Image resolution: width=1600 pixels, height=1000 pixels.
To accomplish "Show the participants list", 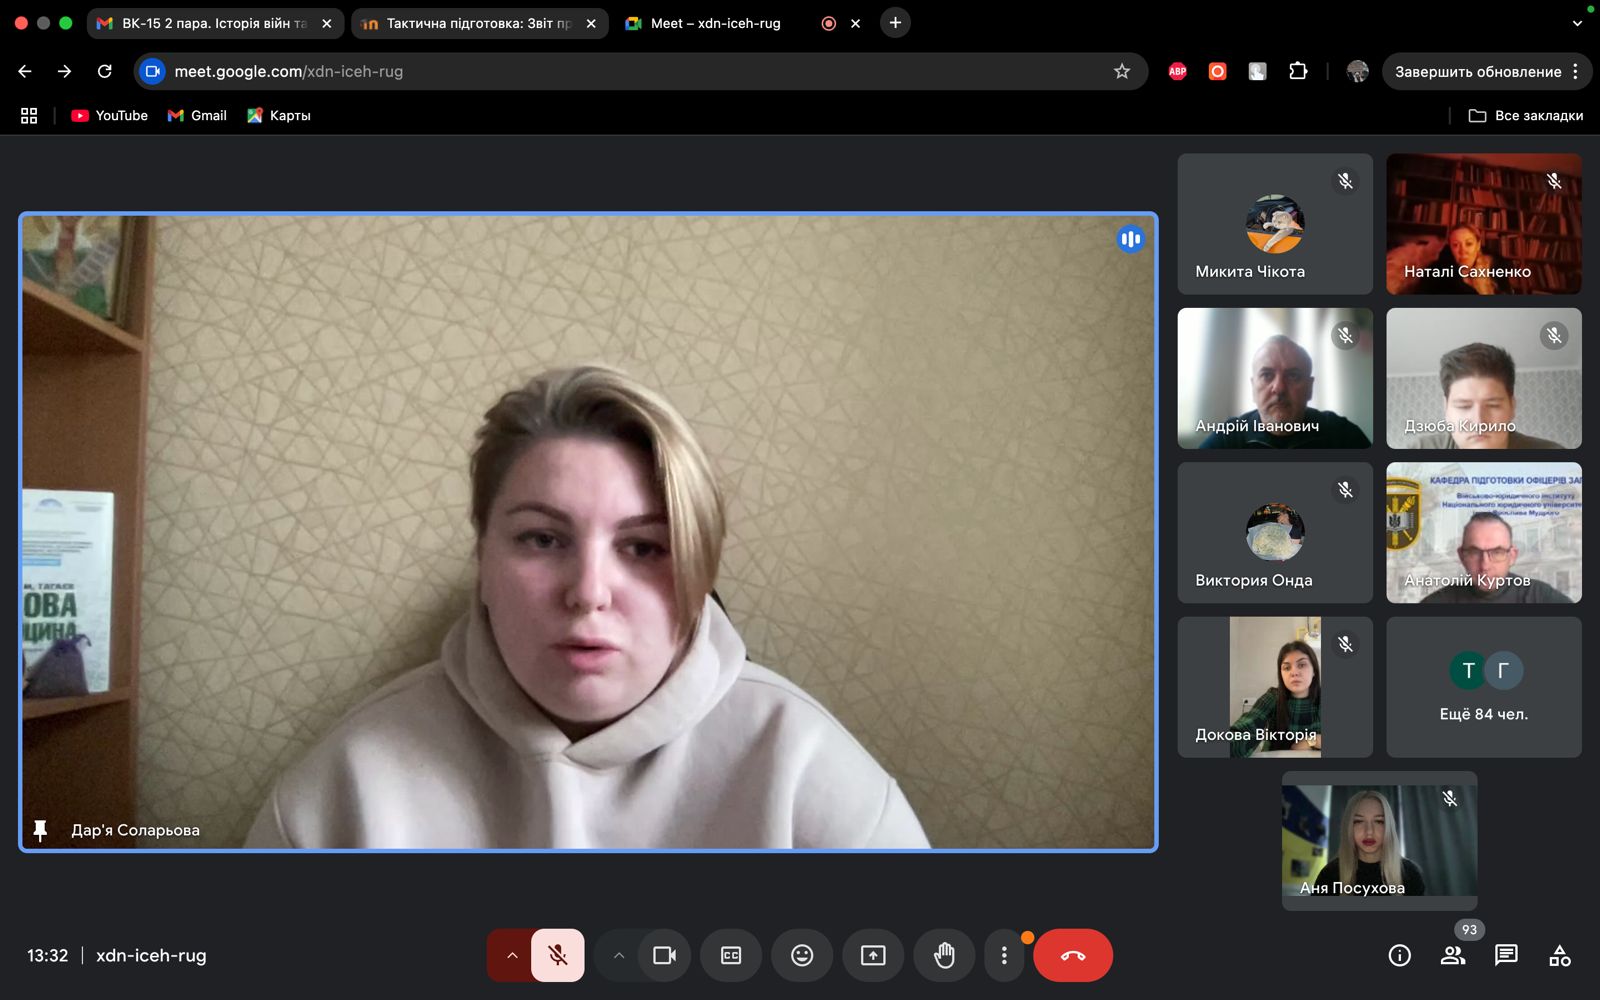I will [x=1453, y=955].
